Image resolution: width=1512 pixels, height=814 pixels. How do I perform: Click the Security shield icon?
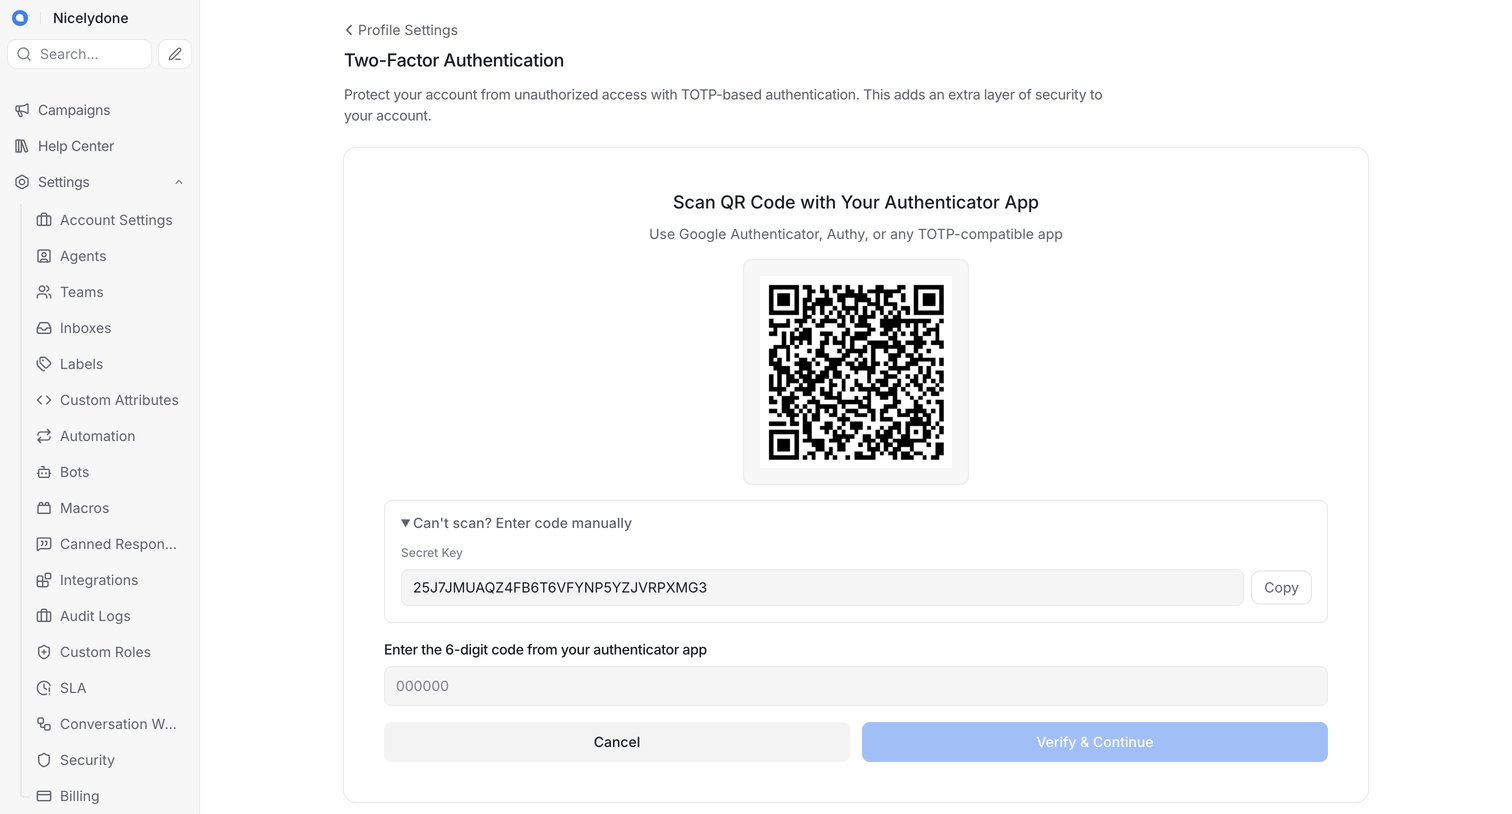(44, 760)
